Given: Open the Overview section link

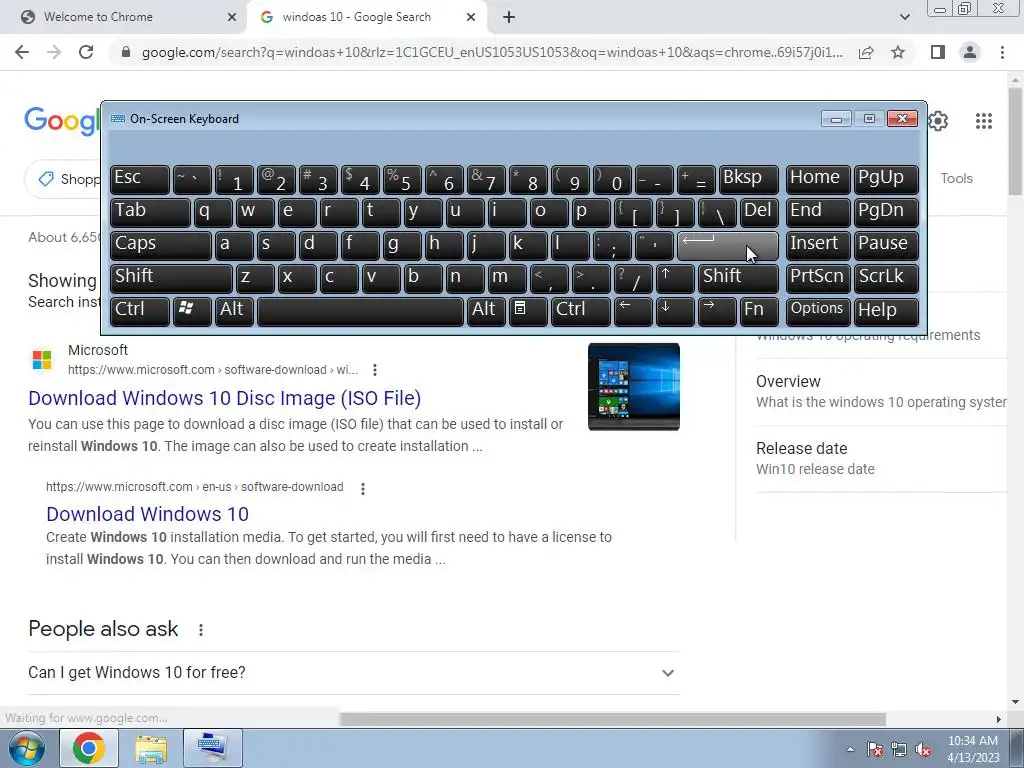Looking at the screenshot, I should point(788,381).
